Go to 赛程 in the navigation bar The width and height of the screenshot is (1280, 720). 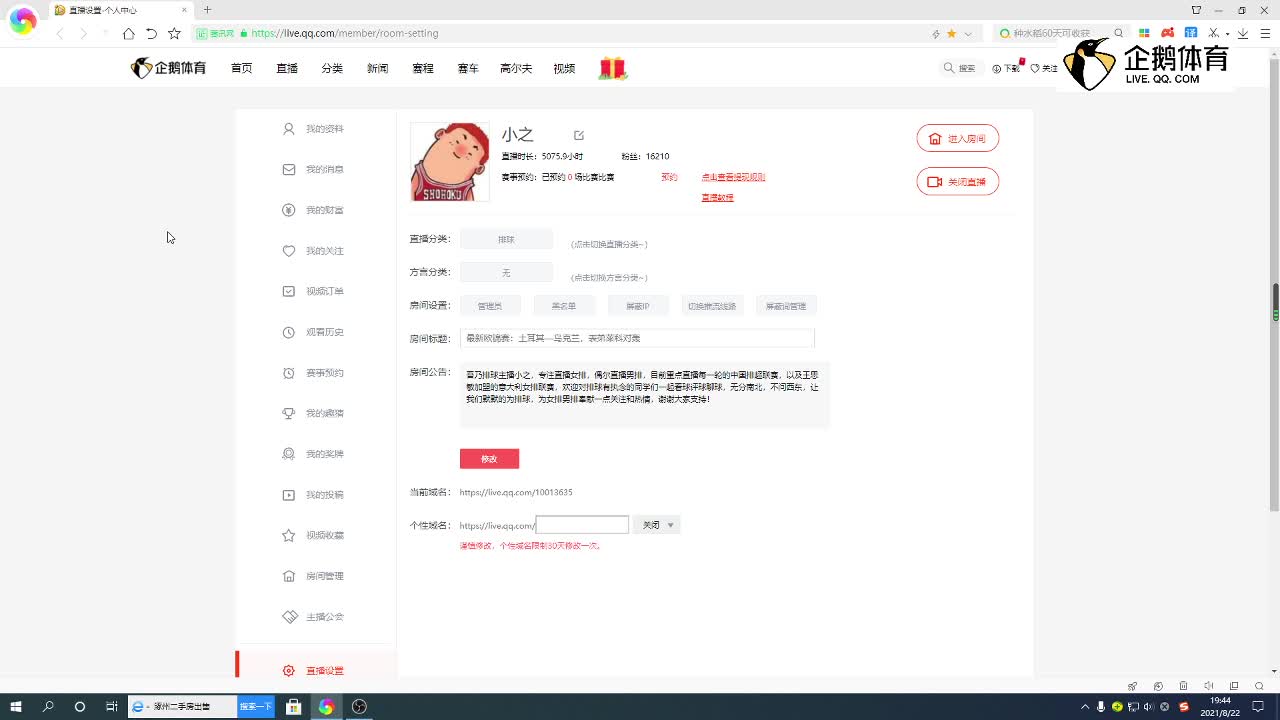pos(423,69)
